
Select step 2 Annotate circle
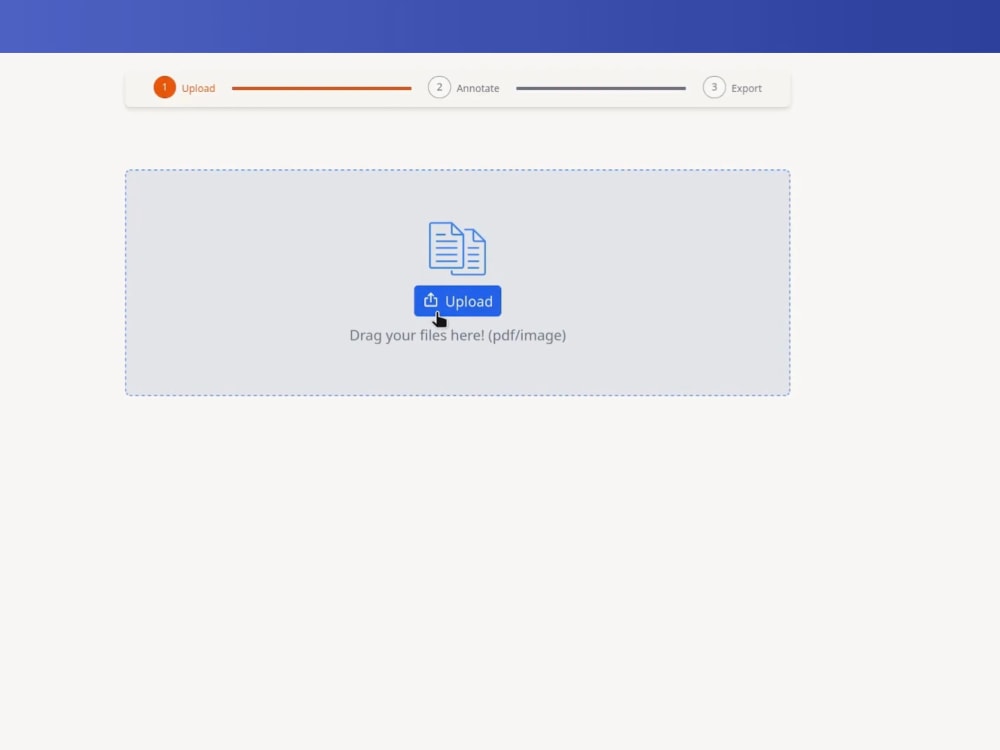439,87
